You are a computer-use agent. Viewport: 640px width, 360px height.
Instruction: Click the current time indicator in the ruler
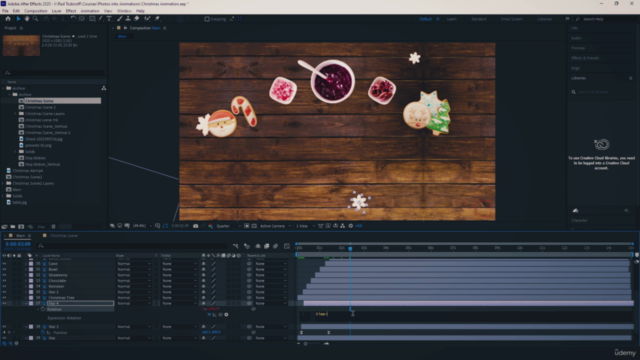(350, 248)
